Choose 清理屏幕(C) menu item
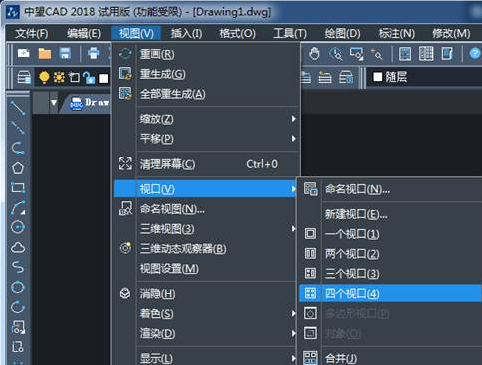 206,164
